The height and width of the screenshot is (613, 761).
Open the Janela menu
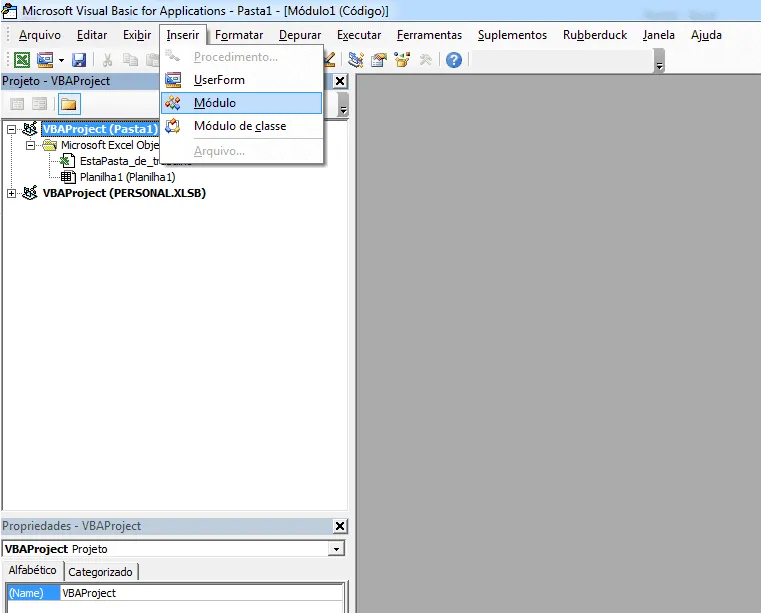659,35
